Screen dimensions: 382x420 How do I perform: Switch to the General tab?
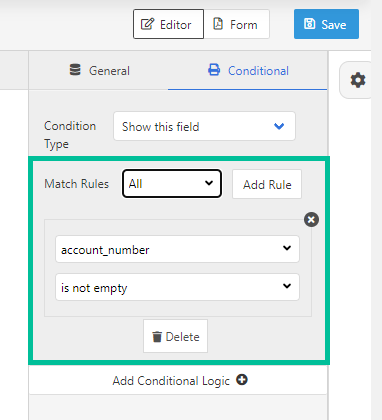tap(99, 71)
